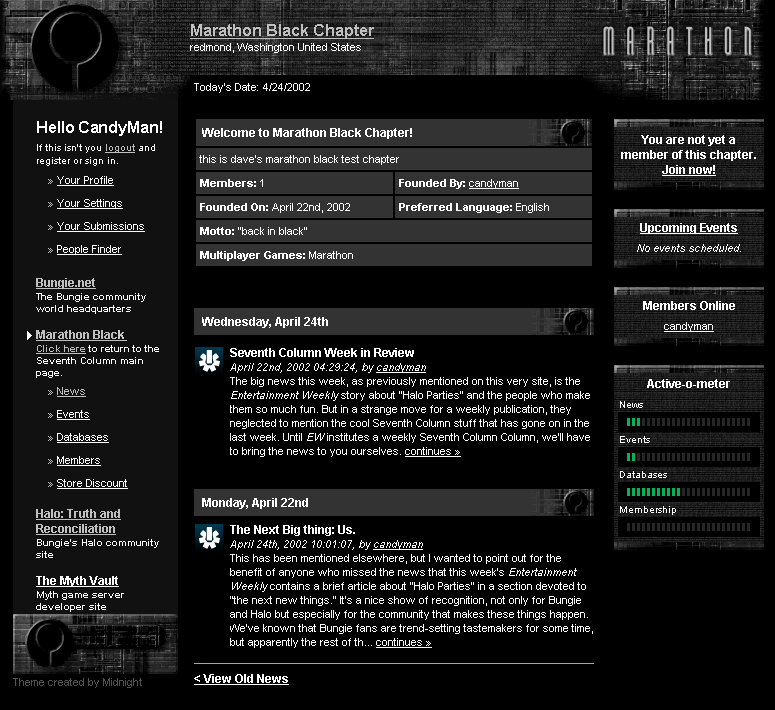The width and height of the screenshot is (775, 710).
Task: Open Upcoming Events heading link
Action: 688,228
